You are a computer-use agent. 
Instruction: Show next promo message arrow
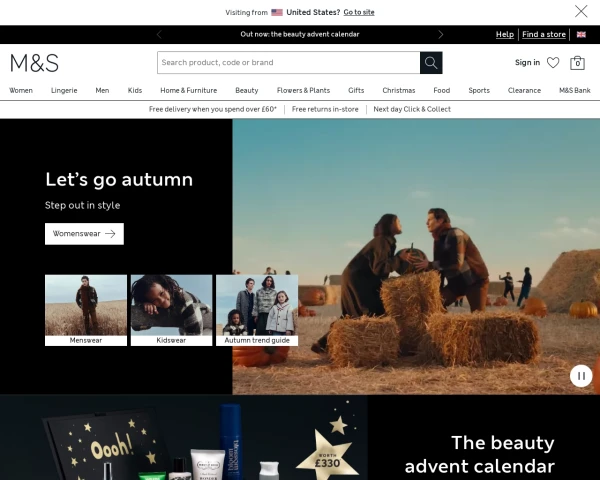pos(440,34)
